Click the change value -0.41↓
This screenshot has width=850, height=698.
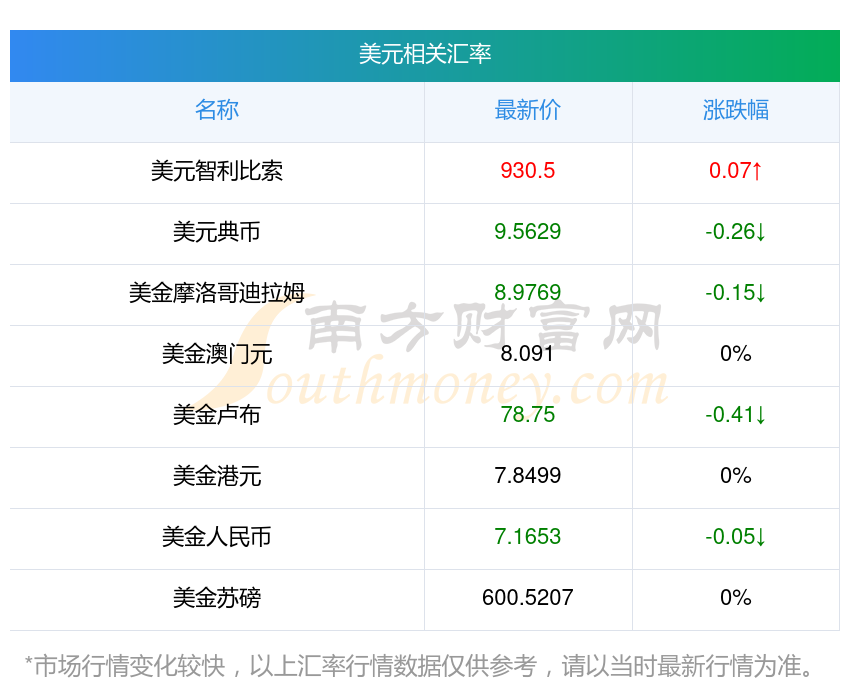coord(736,415)
